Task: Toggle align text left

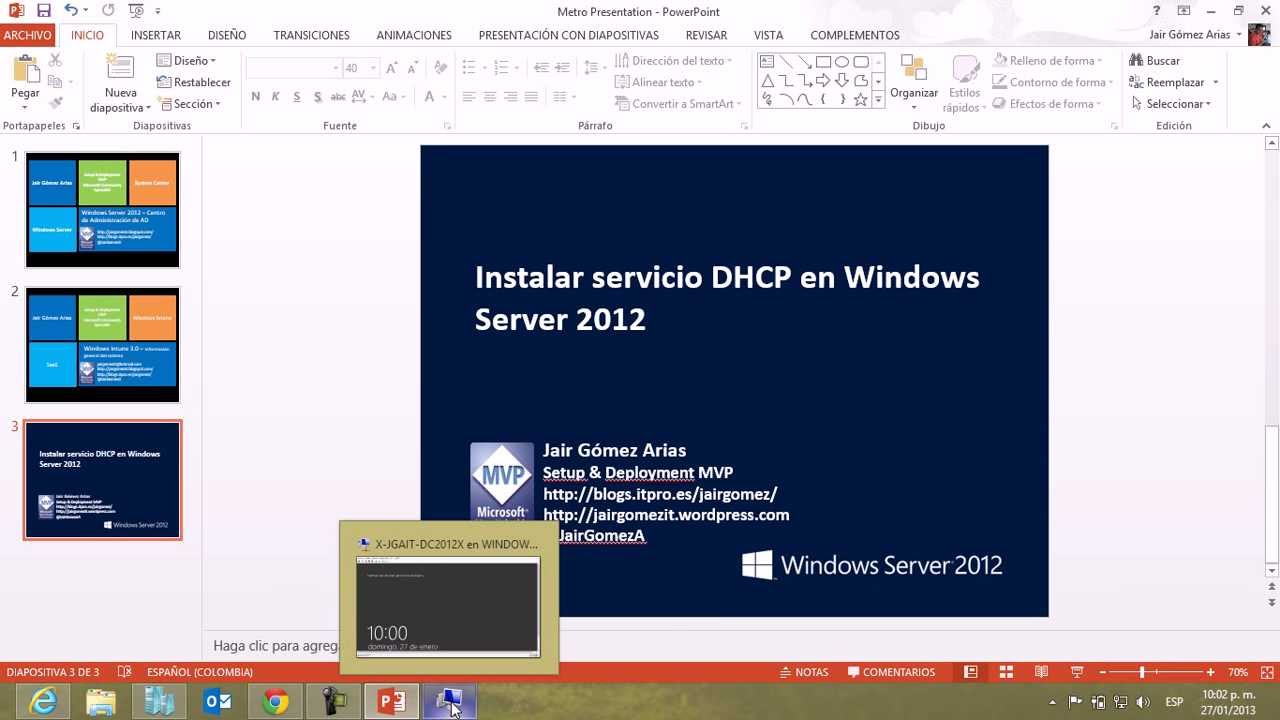Action: tap(469, 97)
